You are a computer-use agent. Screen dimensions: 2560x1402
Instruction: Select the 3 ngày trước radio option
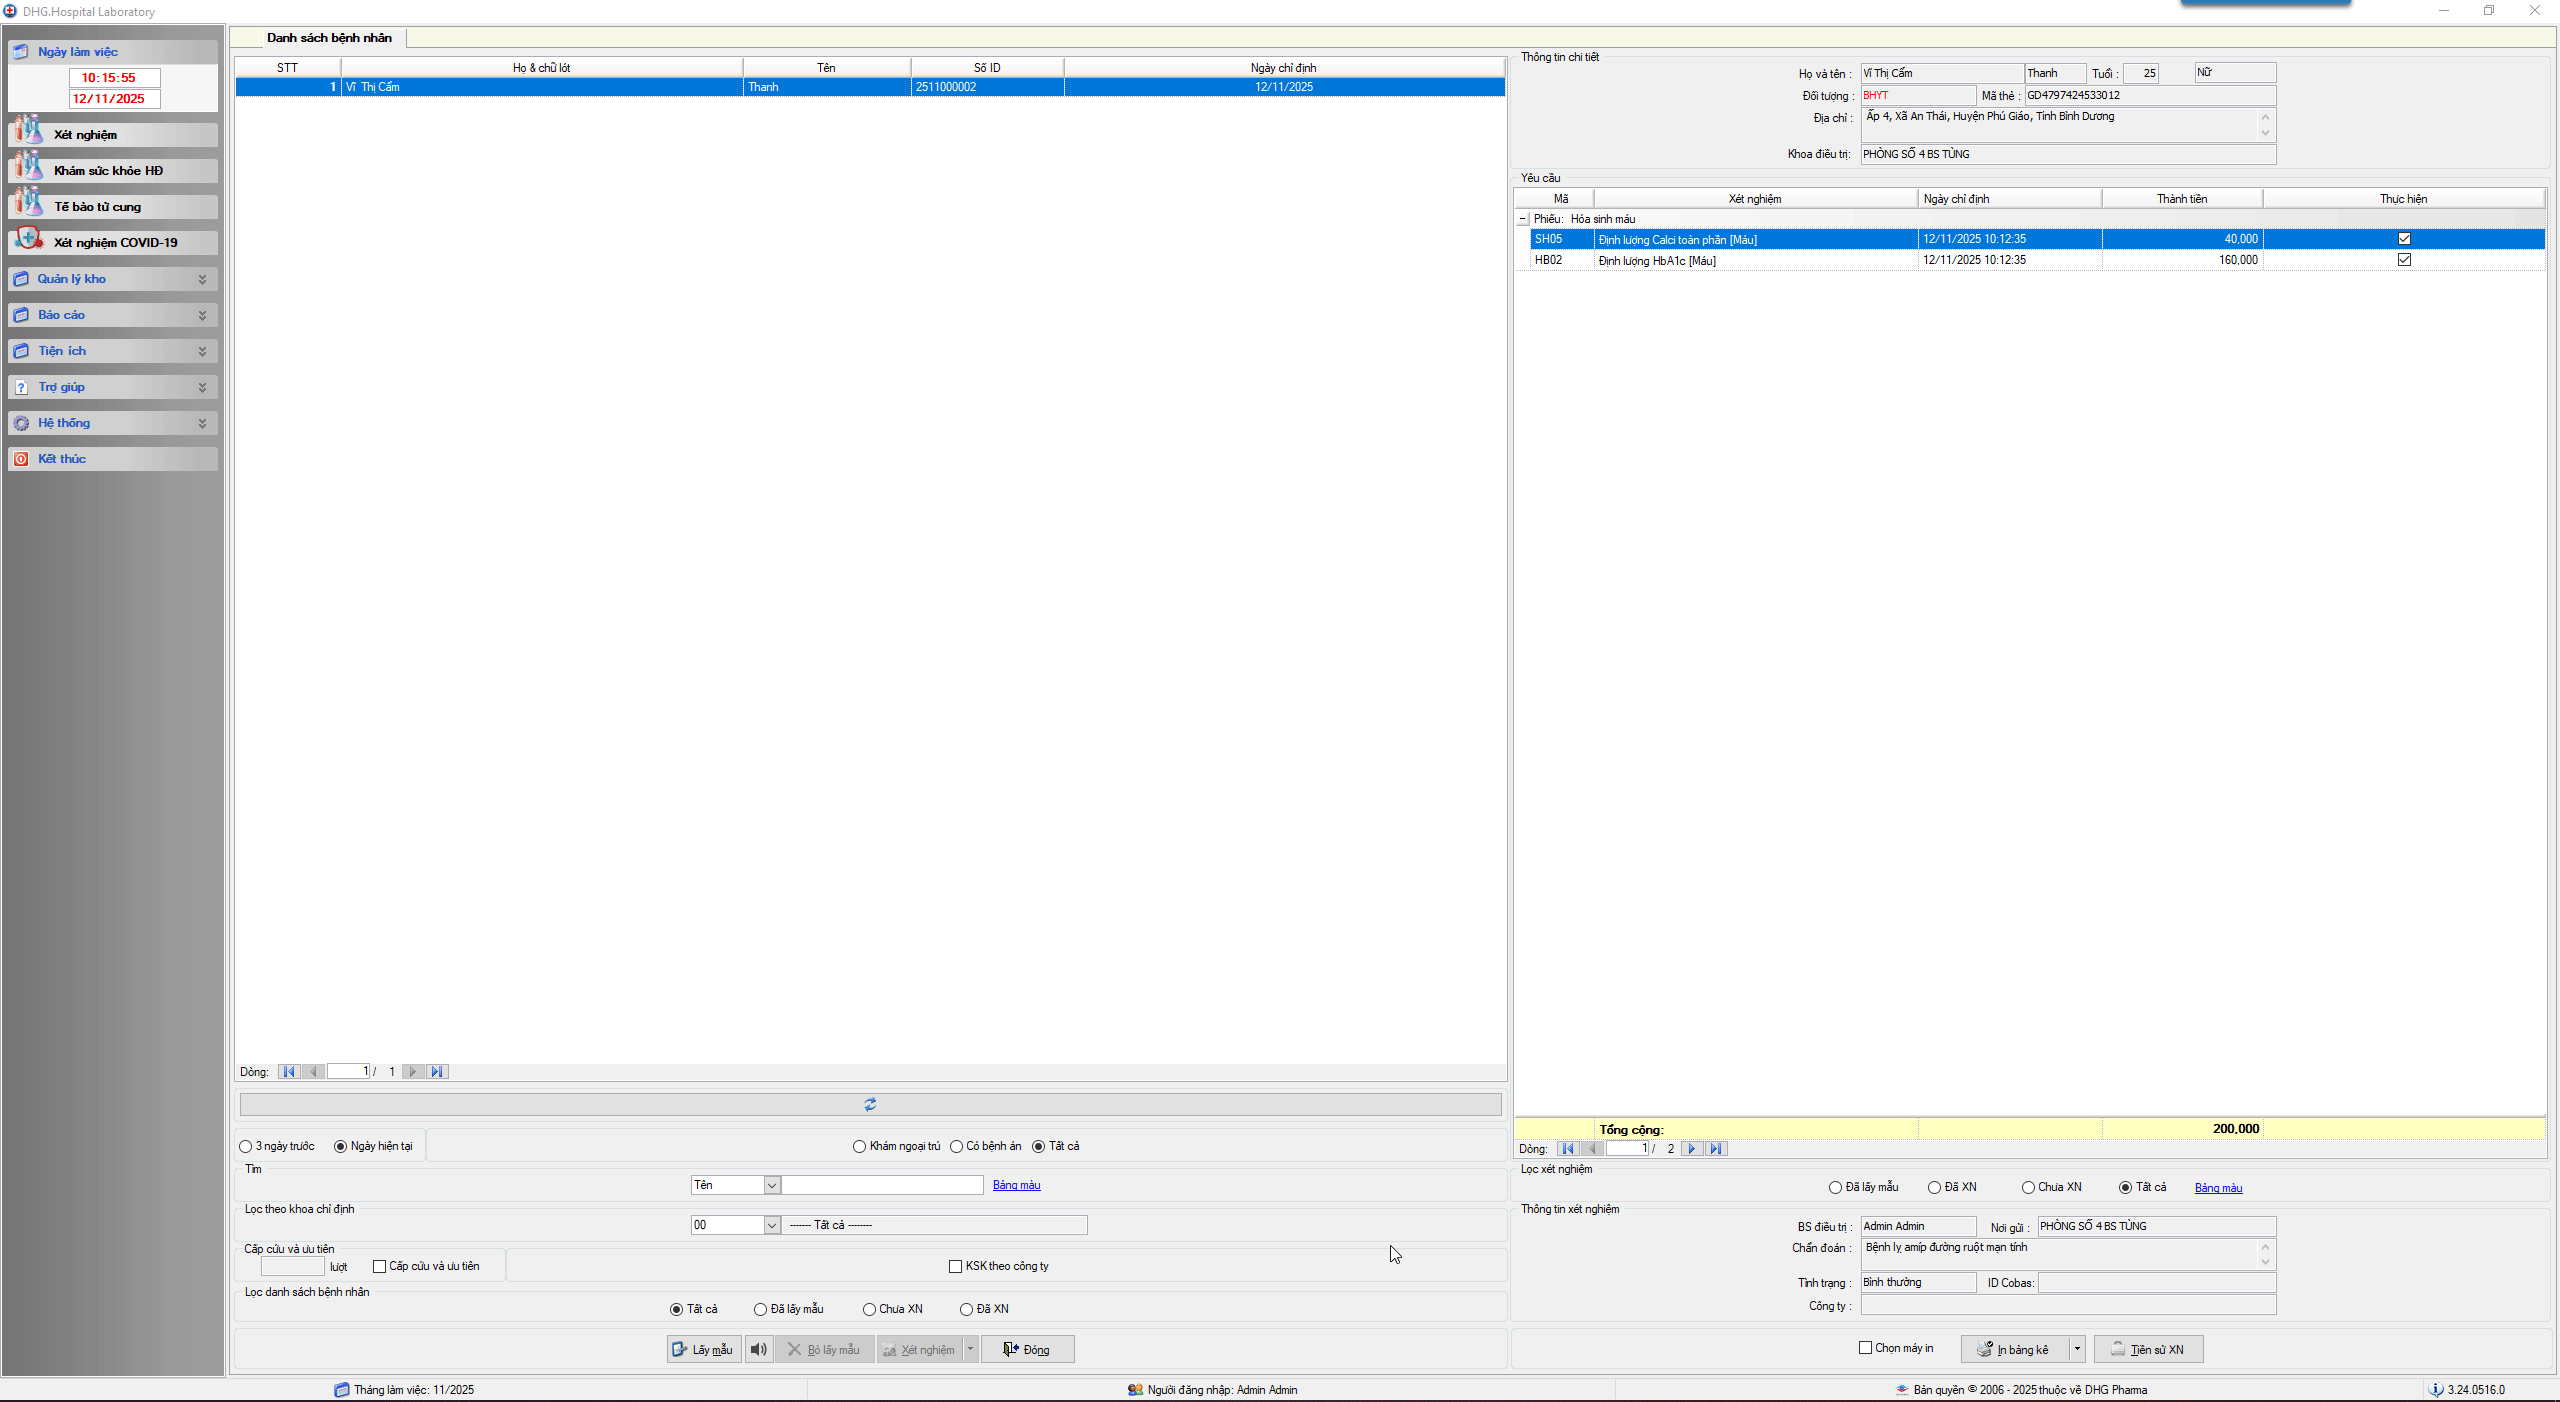pyautogui.click(x=246, y=1146)
